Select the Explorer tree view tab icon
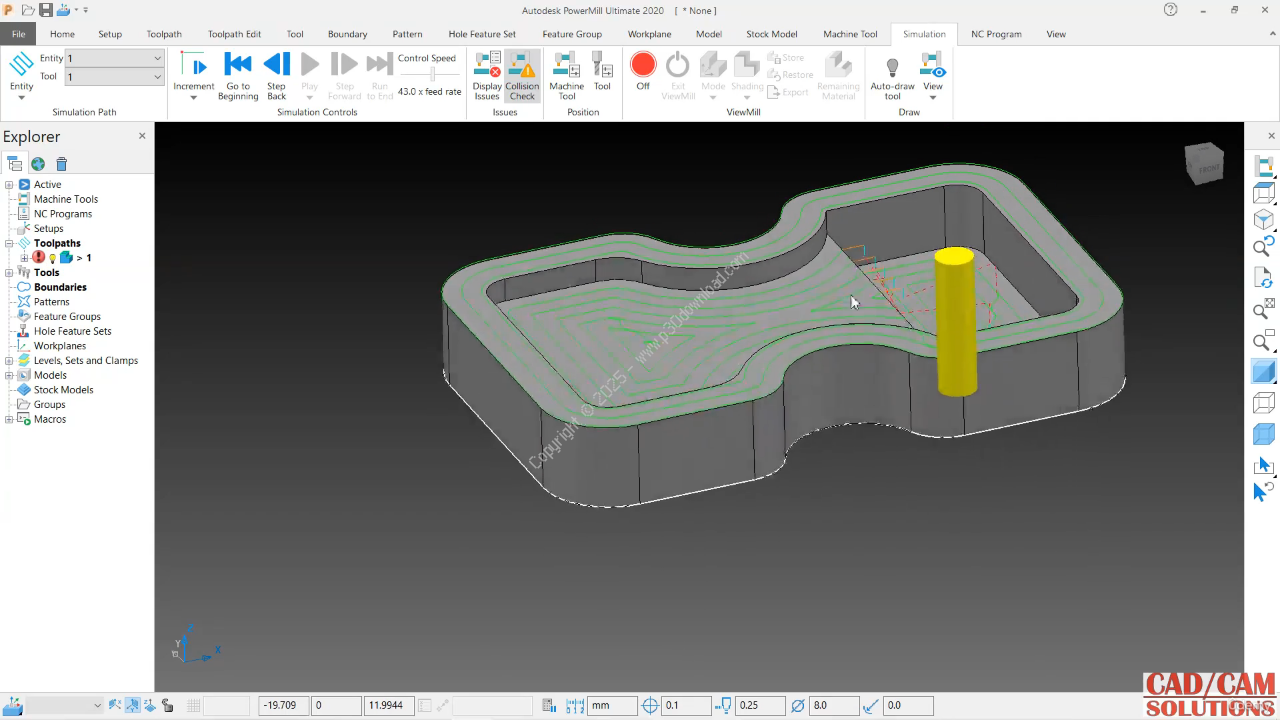This screenshot has height=720, width=1280. [14, 164]
